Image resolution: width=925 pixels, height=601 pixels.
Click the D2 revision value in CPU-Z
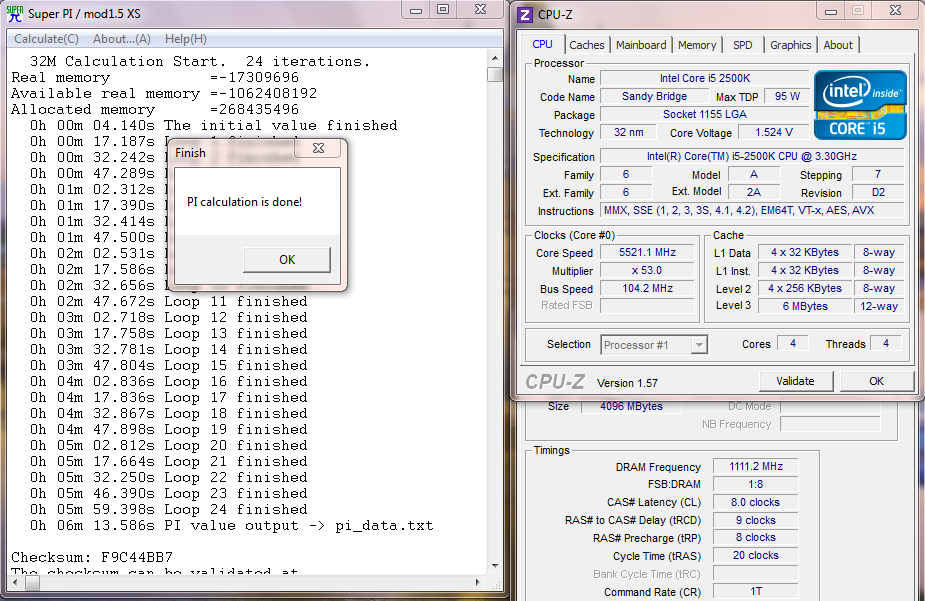[878, 193]
